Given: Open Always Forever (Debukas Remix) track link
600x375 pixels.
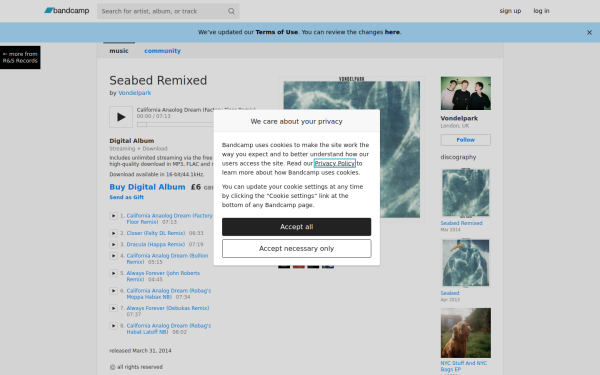Looking at the screenshot, I should click(x=168, y=308).
